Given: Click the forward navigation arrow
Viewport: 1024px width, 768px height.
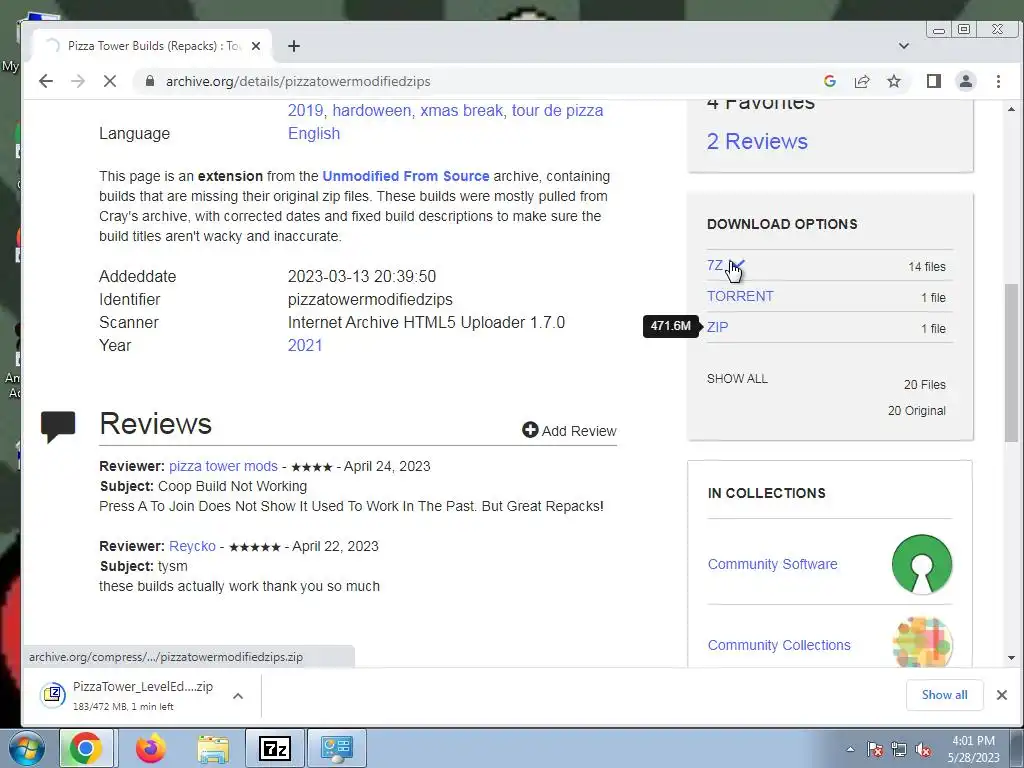Looking at the screenshot, I should tap(78, 81).
